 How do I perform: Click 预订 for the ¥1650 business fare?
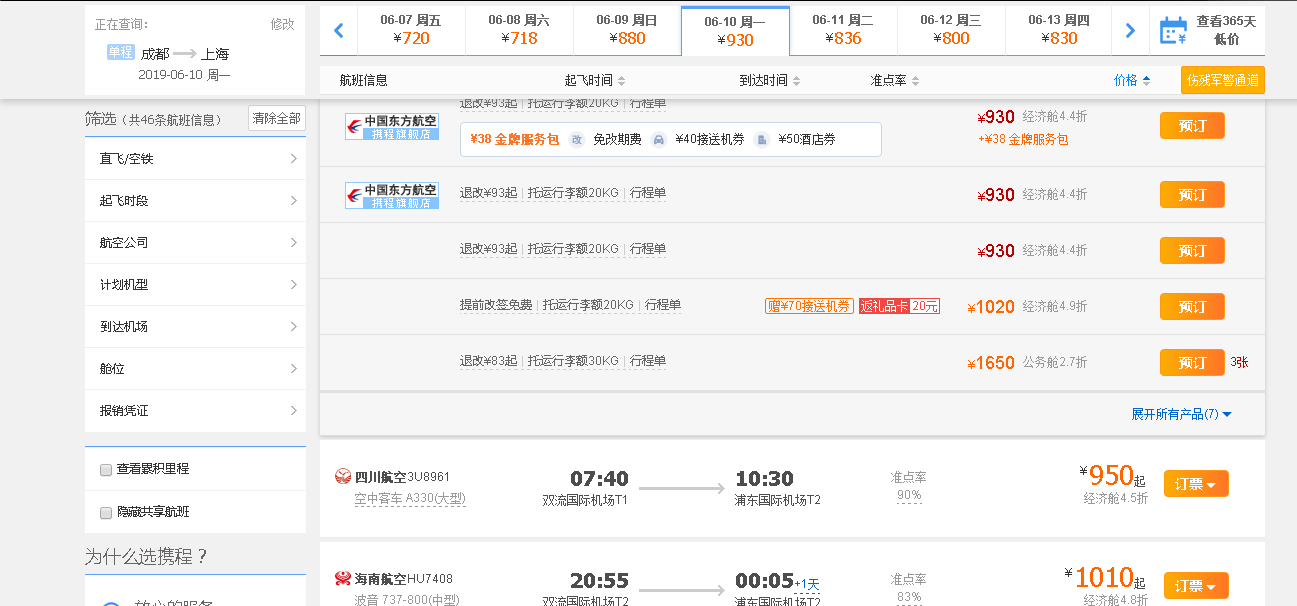(1192, 363)
